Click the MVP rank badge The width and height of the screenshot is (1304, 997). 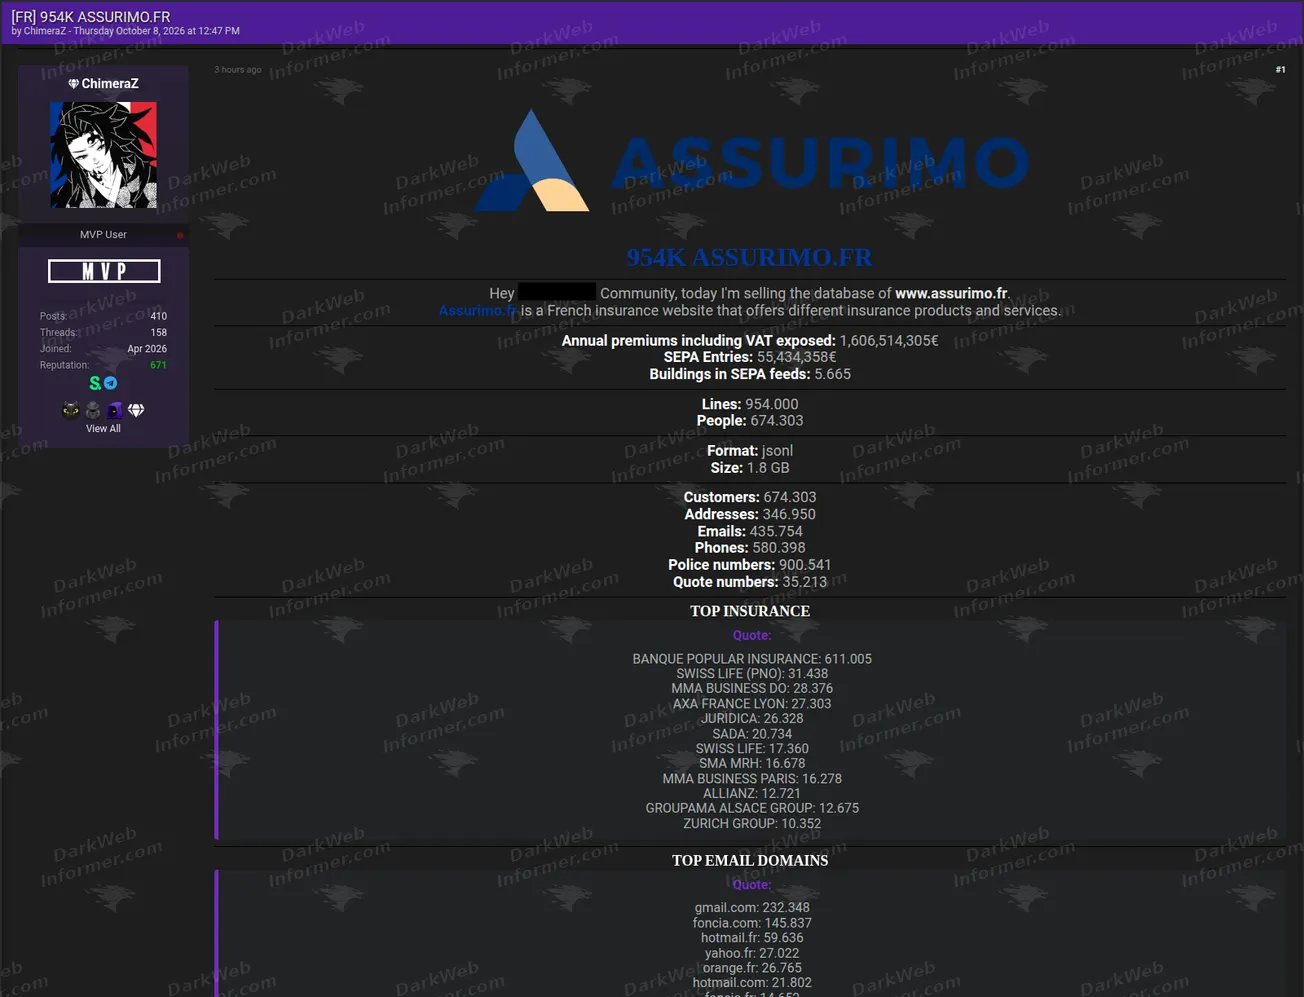click(x=104, y=271)
